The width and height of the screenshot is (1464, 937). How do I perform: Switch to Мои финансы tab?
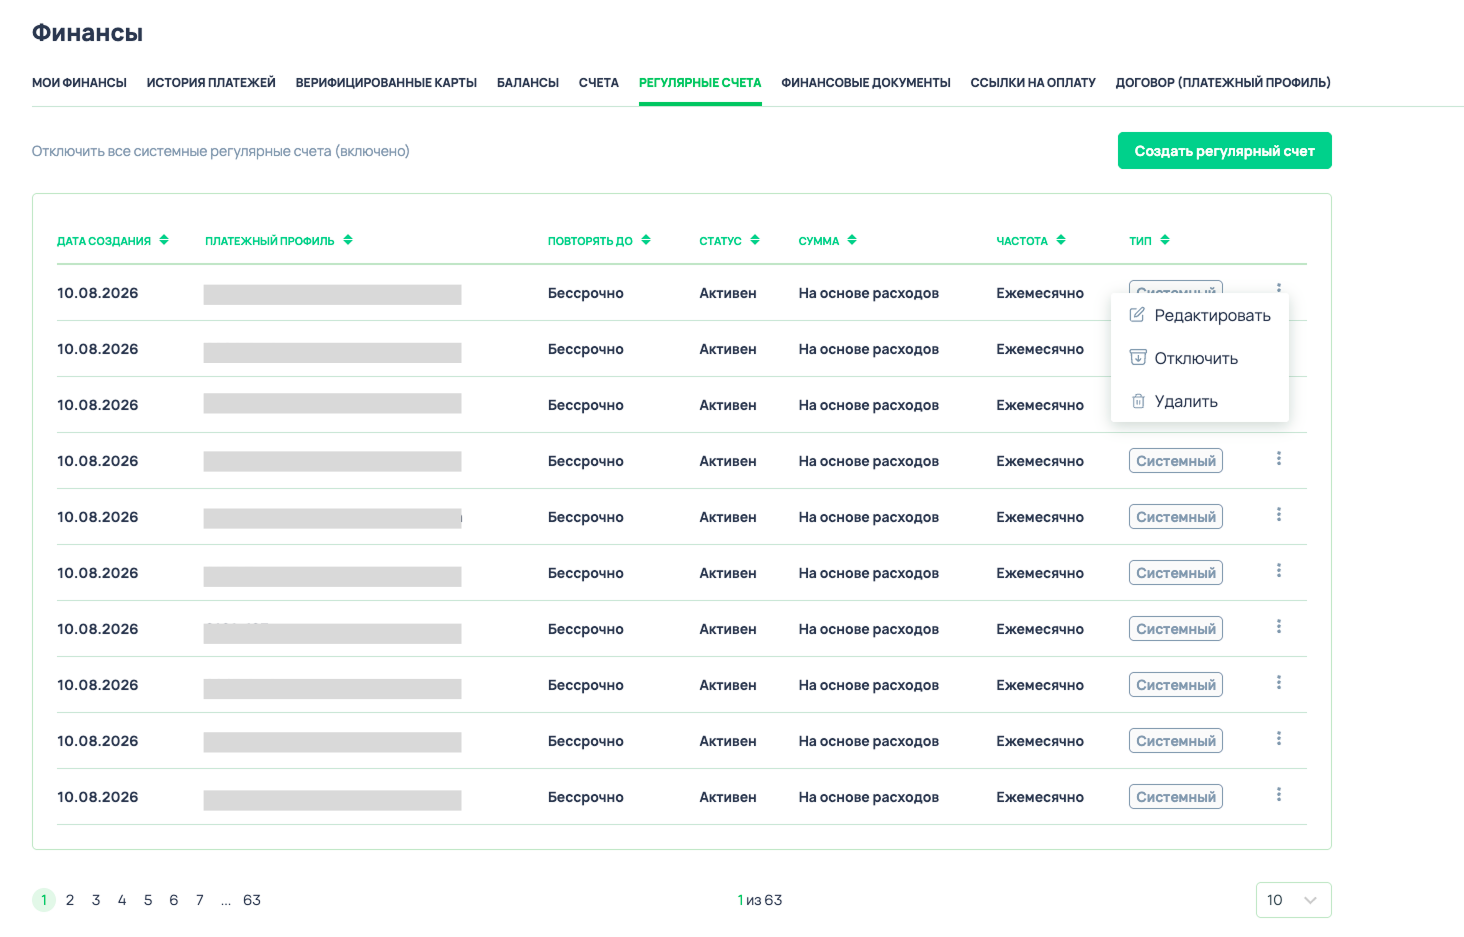point(79,83)
